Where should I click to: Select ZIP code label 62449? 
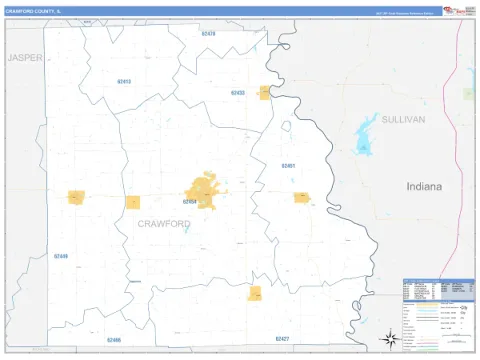(x=61, y=256)
